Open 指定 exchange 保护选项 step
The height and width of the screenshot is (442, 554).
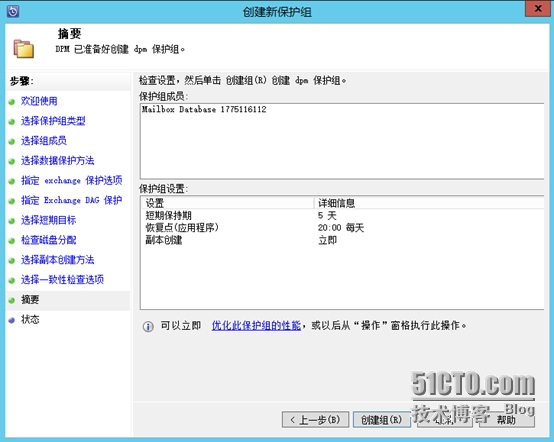point(71,180)
